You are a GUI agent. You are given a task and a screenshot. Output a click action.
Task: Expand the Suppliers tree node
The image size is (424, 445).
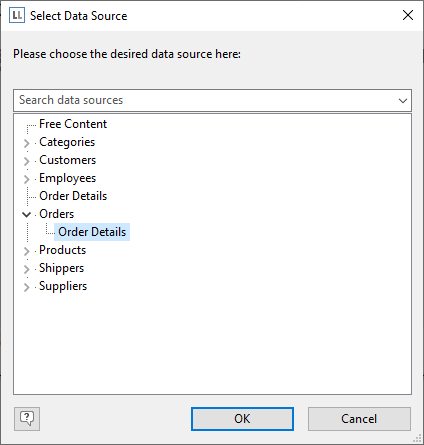pyautogui.click(x=27, y=287)
